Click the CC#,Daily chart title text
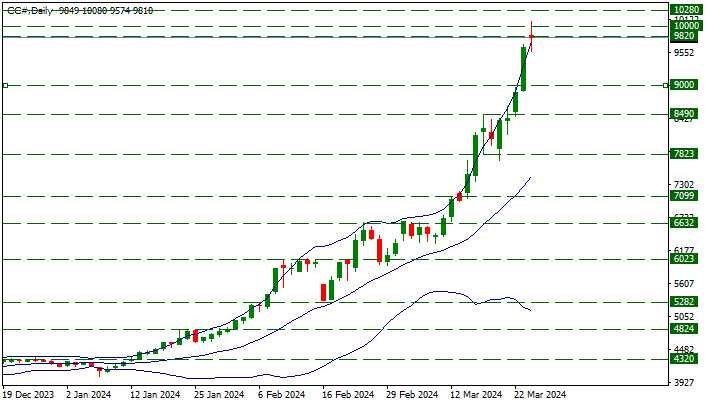This screenshot has width=709, height=406. [29, 10]
